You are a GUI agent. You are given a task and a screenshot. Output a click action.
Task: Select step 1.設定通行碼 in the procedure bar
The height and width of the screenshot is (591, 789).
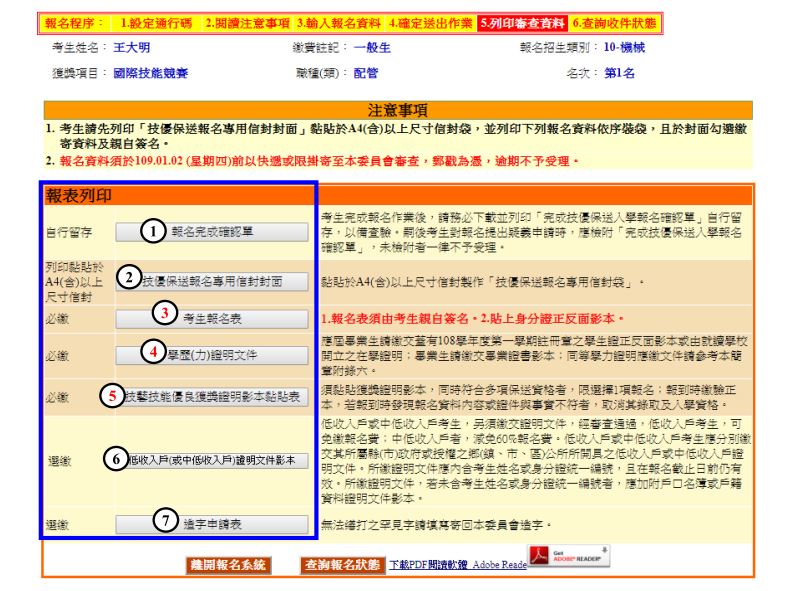tap(156, 23)
